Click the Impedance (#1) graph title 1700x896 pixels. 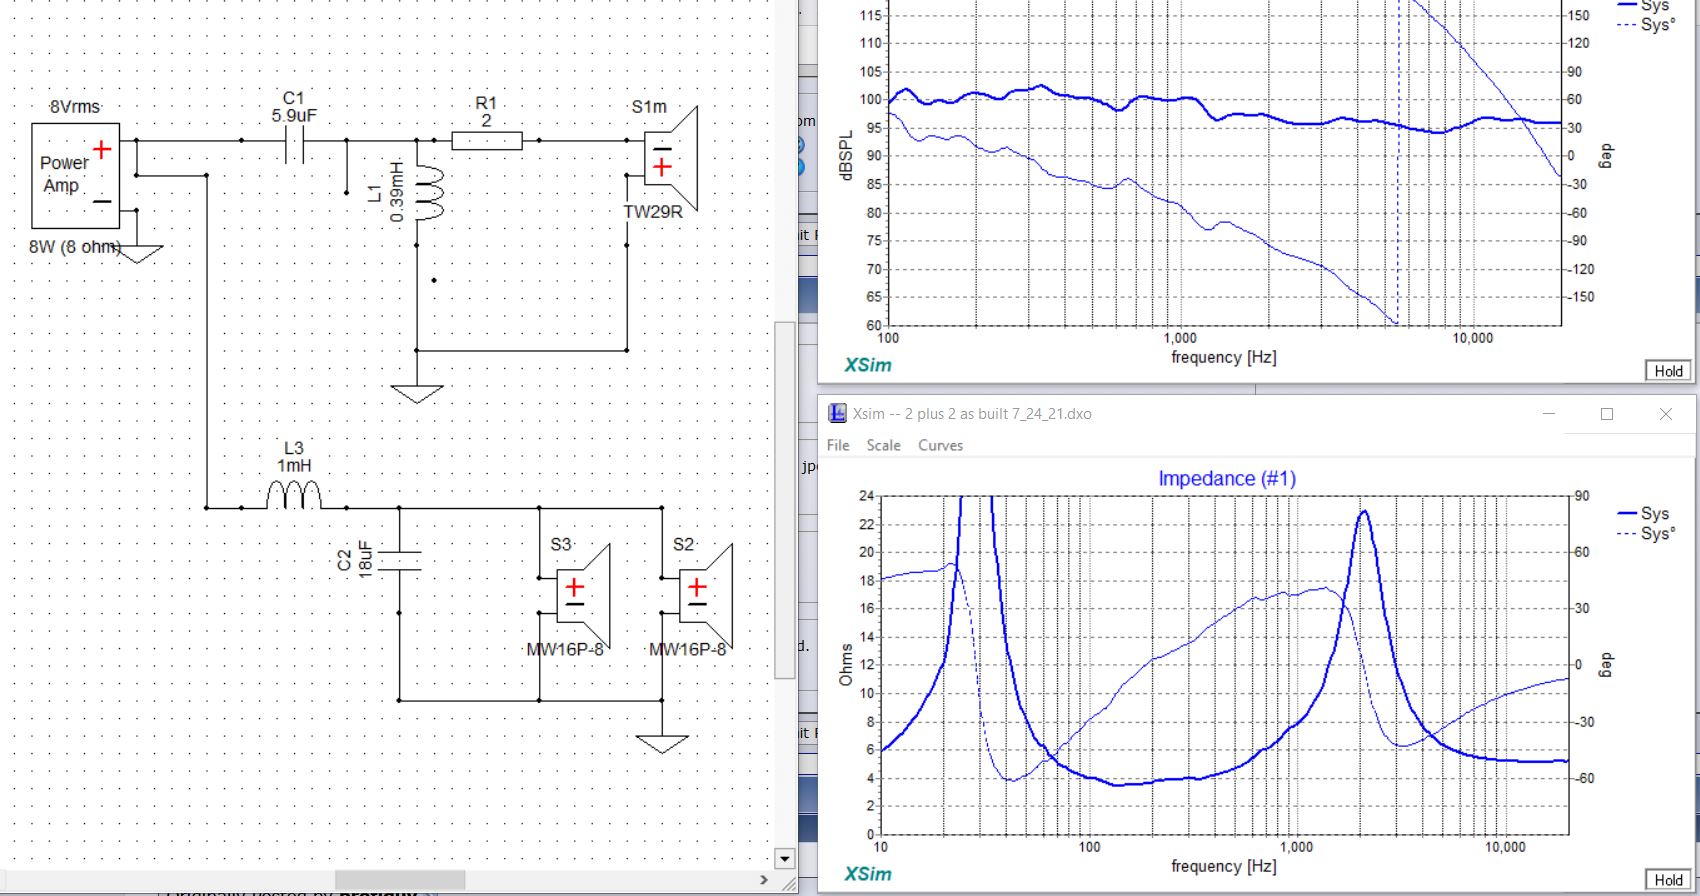click(1227, 479)
